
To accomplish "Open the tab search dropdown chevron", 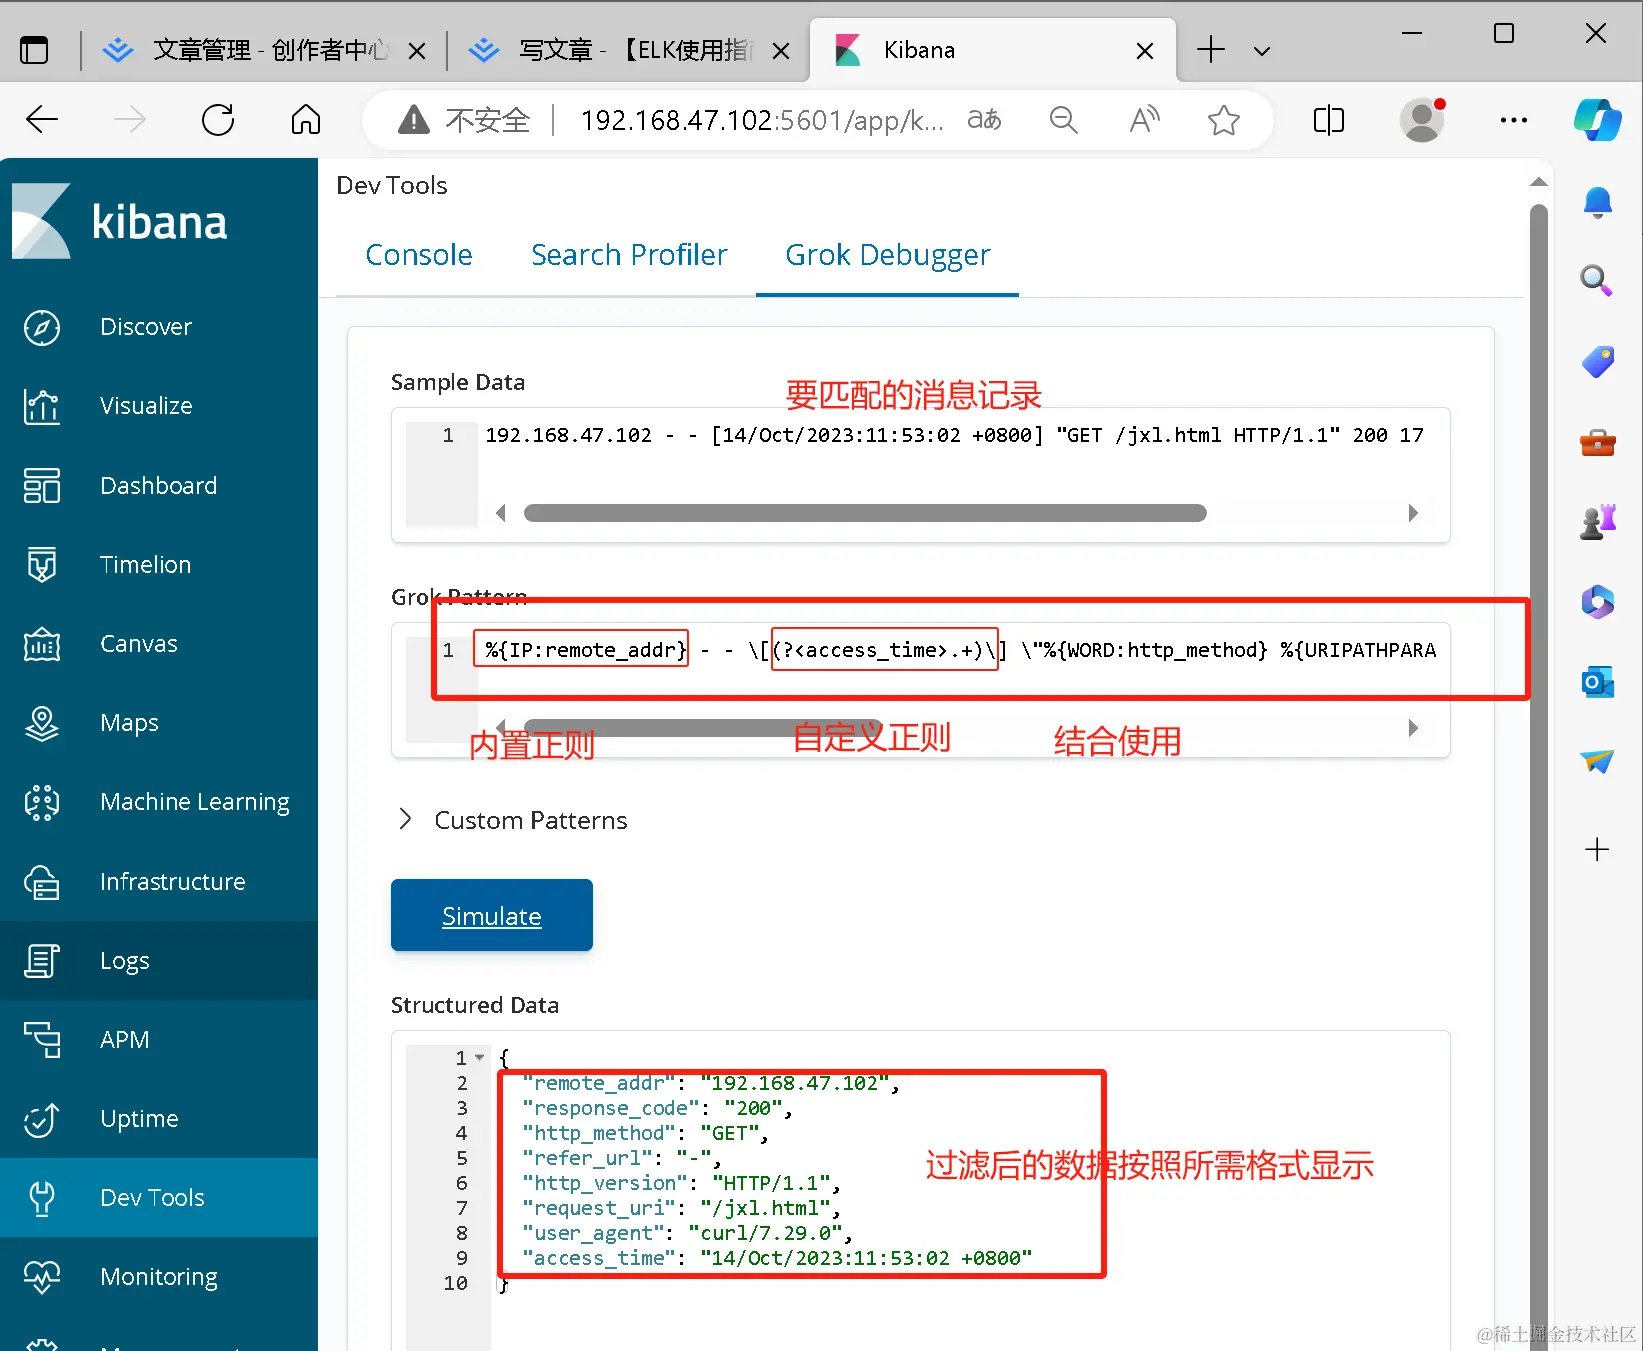I will pyautogui.click(x=1262, y=51).
